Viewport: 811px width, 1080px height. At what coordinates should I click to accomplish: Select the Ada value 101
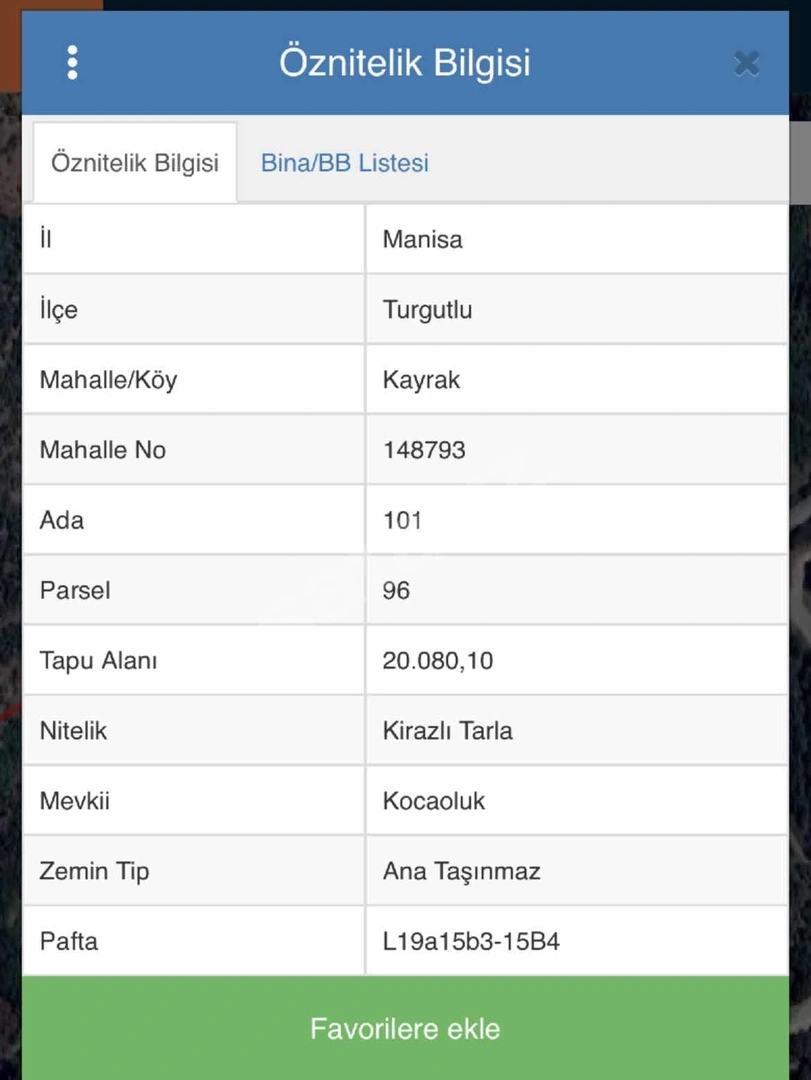point(402,521)
